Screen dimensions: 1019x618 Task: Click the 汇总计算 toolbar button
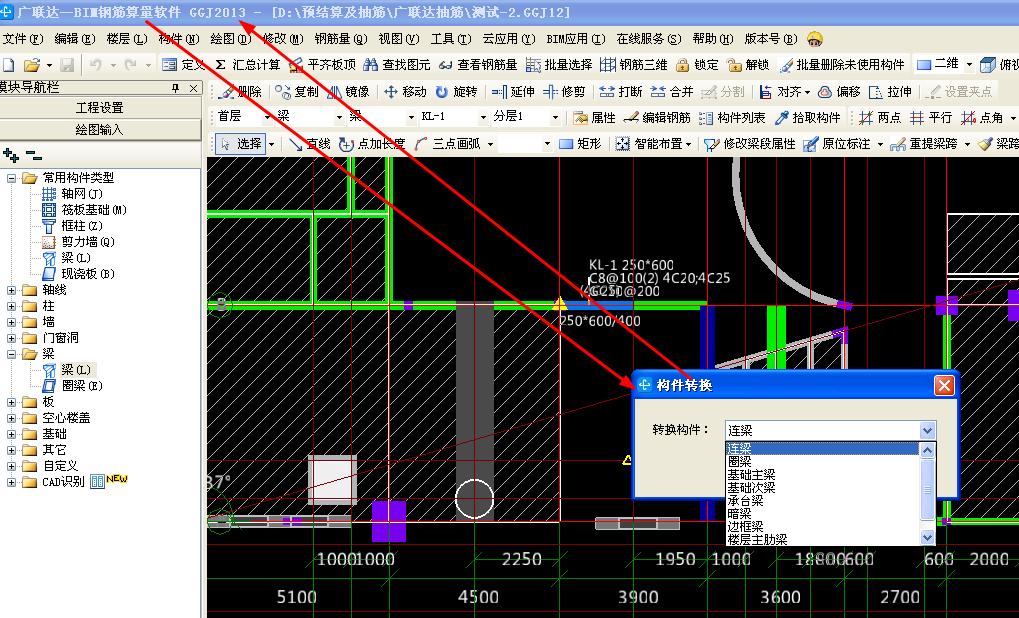point(248,64)
